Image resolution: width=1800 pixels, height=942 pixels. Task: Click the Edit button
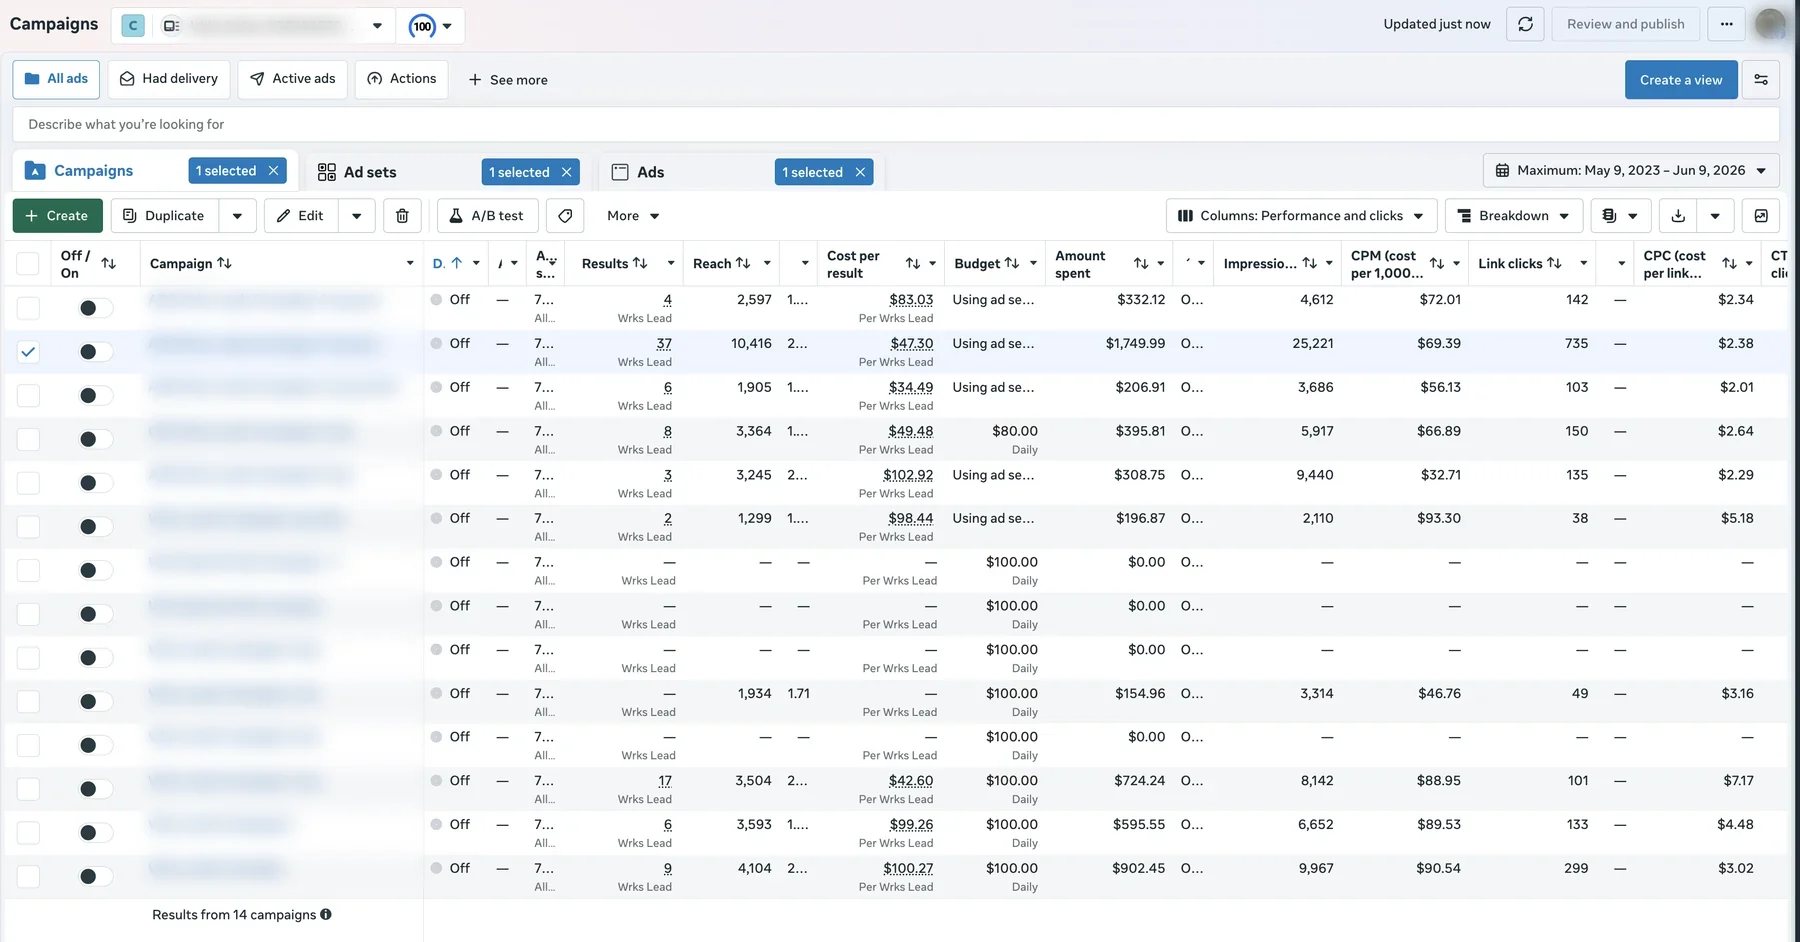click(x=301, y=216)
